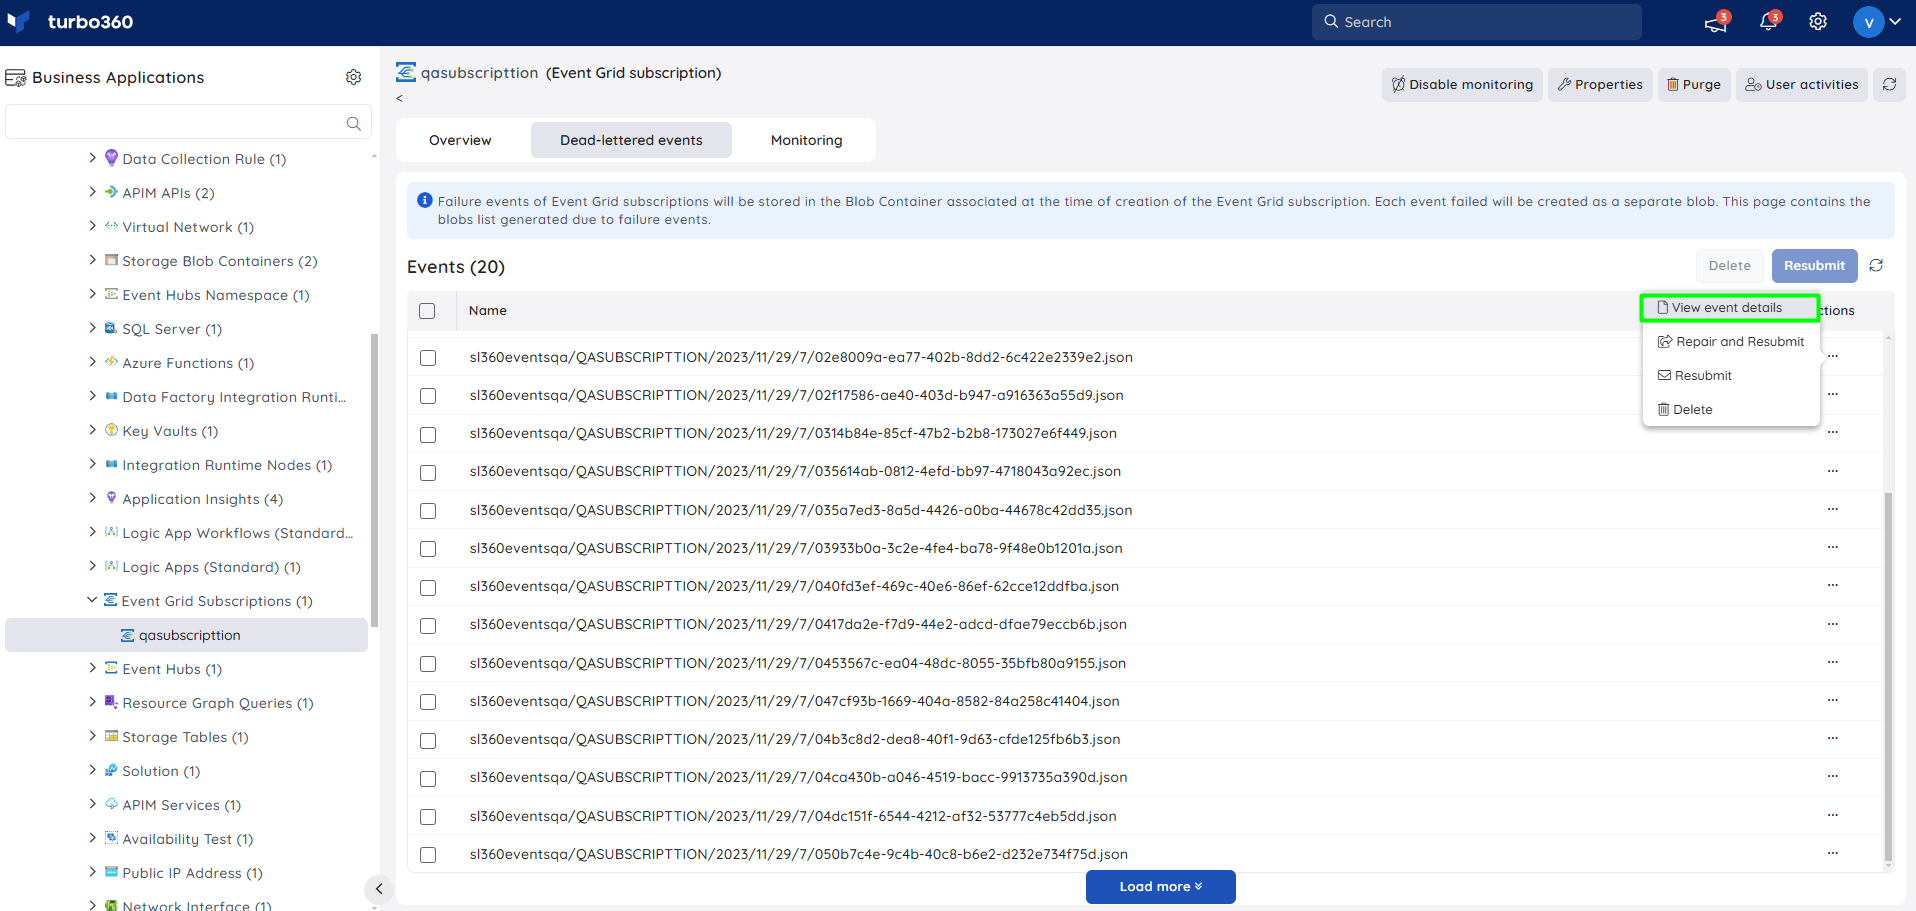Choose Delete in the context menu
Screen dimensions: 1916x911
click(1730, 410)
